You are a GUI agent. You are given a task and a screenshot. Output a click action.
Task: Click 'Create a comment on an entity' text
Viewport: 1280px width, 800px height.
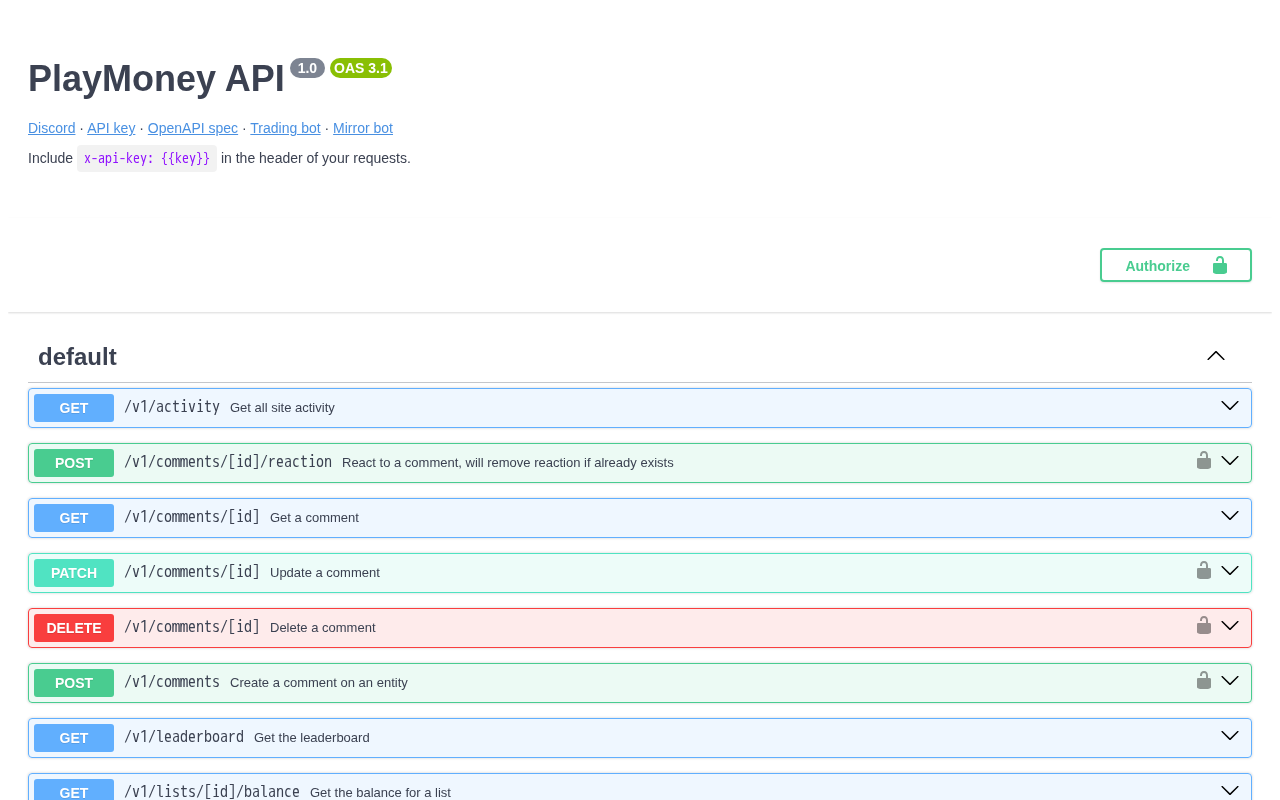319,683
